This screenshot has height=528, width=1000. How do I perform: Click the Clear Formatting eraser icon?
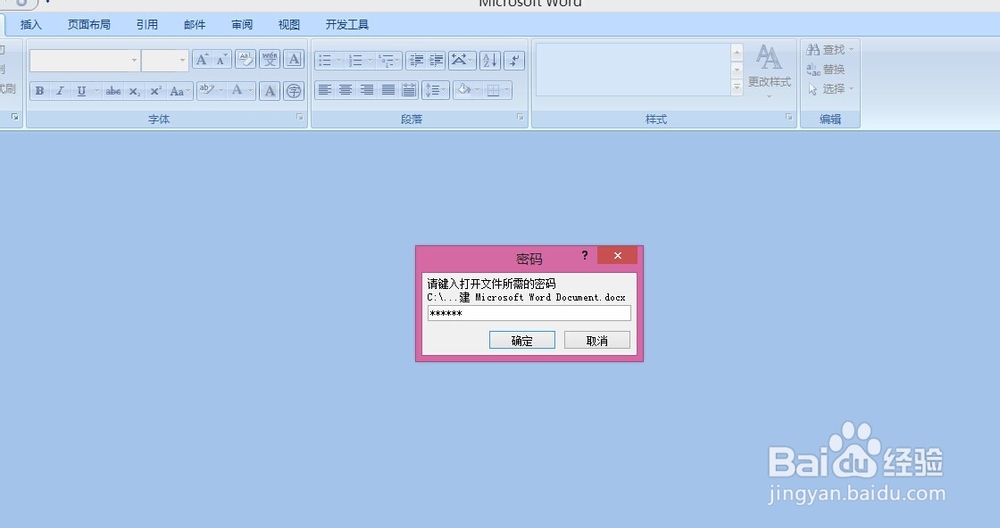[x=246, y=60]
